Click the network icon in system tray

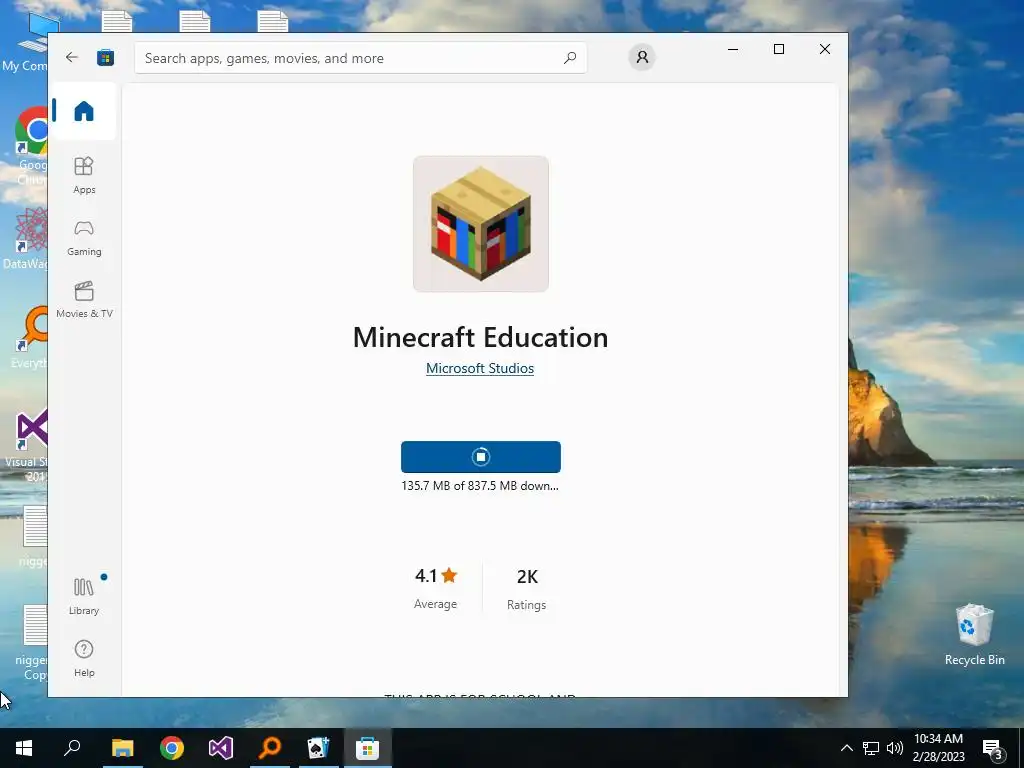pyautogui.click(x=871, y=748)
